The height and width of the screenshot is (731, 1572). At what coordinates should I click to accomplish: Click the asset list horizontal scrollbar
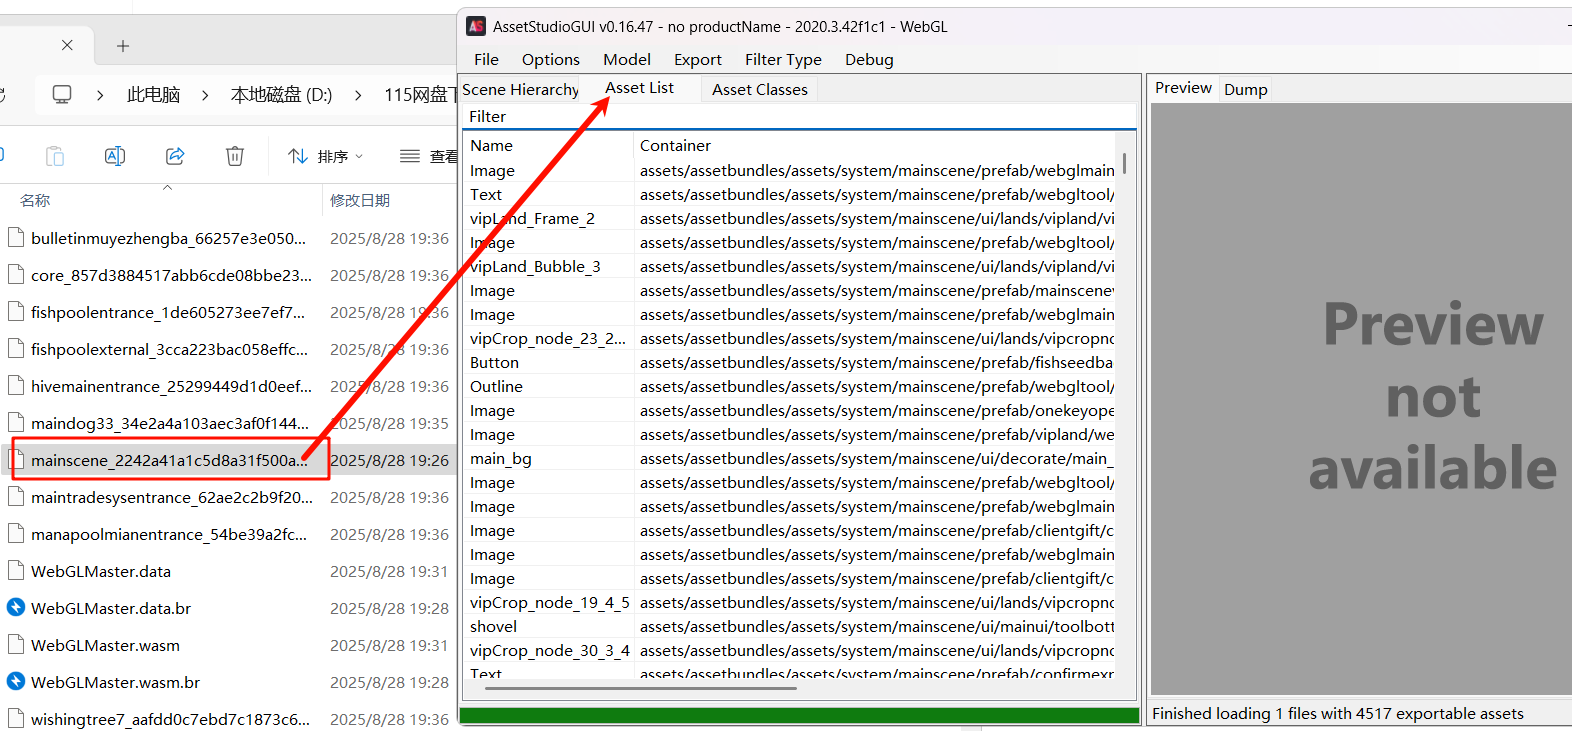point(641,688)
